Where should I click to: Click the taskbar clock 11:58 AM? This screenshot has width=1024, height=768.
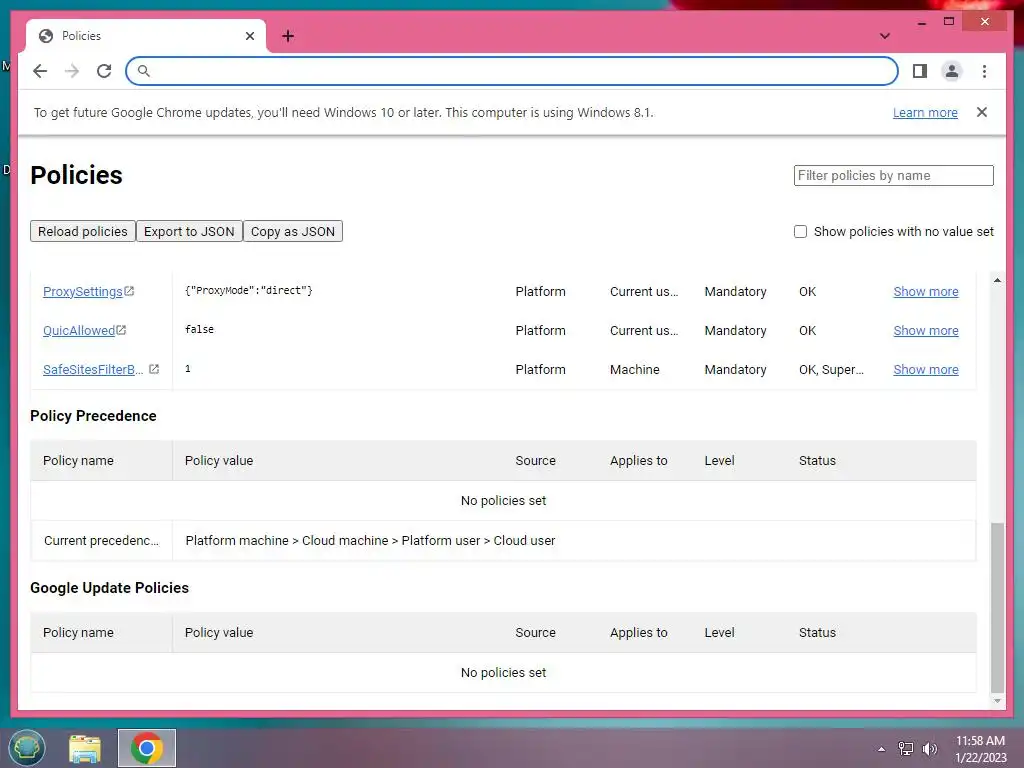click(x=980, y=741)
